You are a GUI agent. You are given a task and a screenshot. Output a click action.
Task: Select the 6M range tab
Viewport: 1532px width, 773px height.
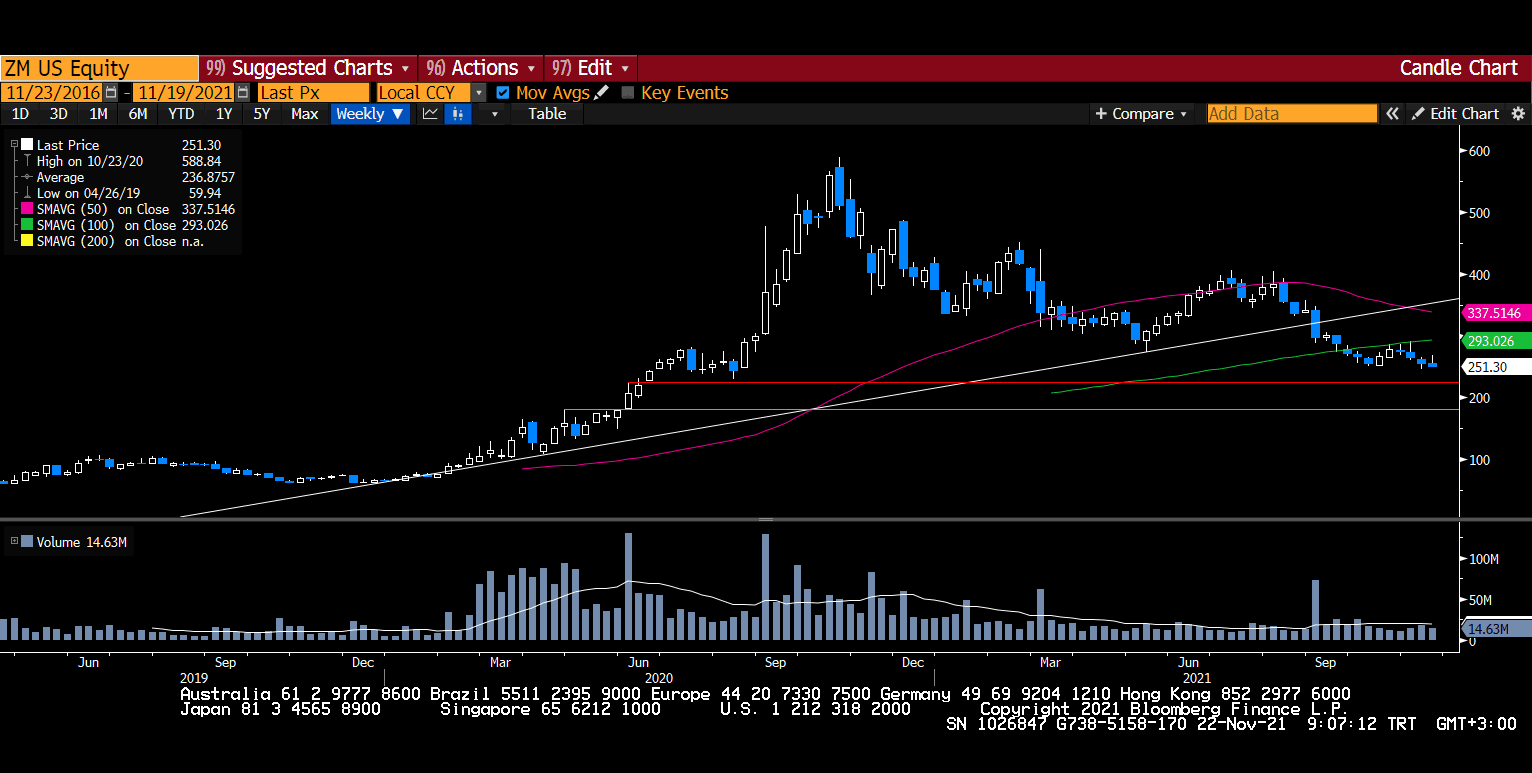point(138,113)
